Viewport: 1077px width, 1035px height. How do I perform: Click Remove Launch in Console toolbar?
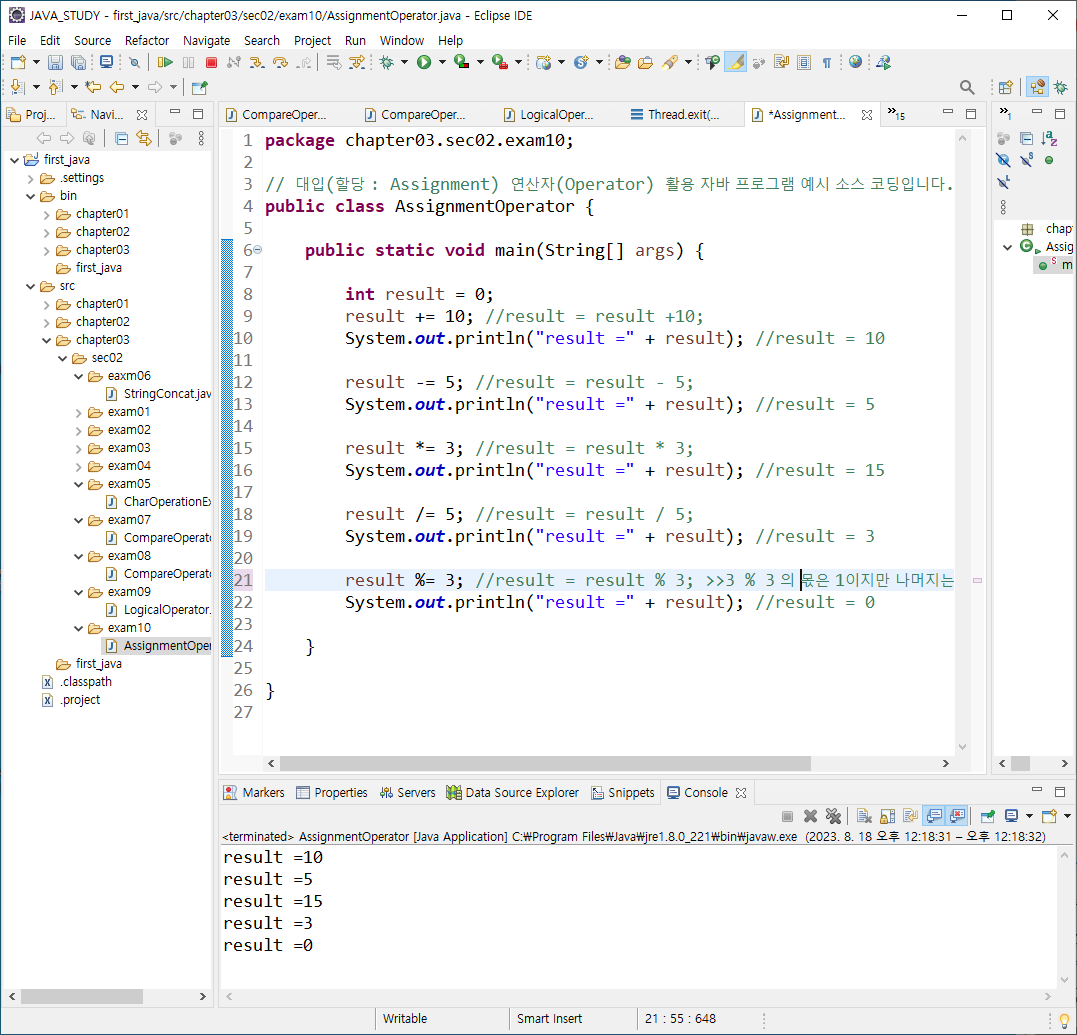pyautogui.click(x=810, y=816)
